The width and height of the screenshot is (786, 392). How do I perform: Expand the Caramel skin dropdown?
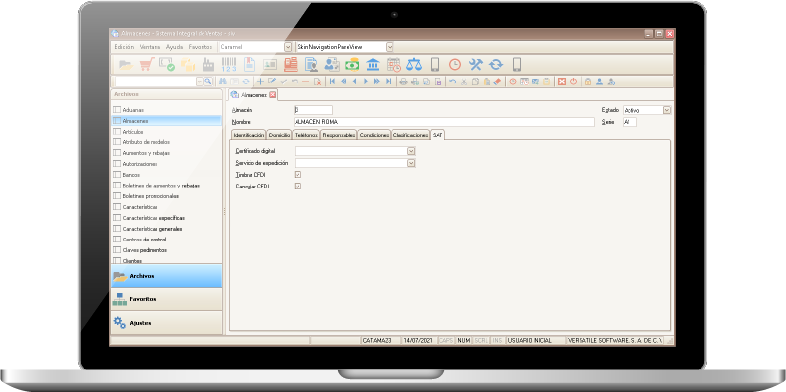pyautogui.click(x=288, y=47)
